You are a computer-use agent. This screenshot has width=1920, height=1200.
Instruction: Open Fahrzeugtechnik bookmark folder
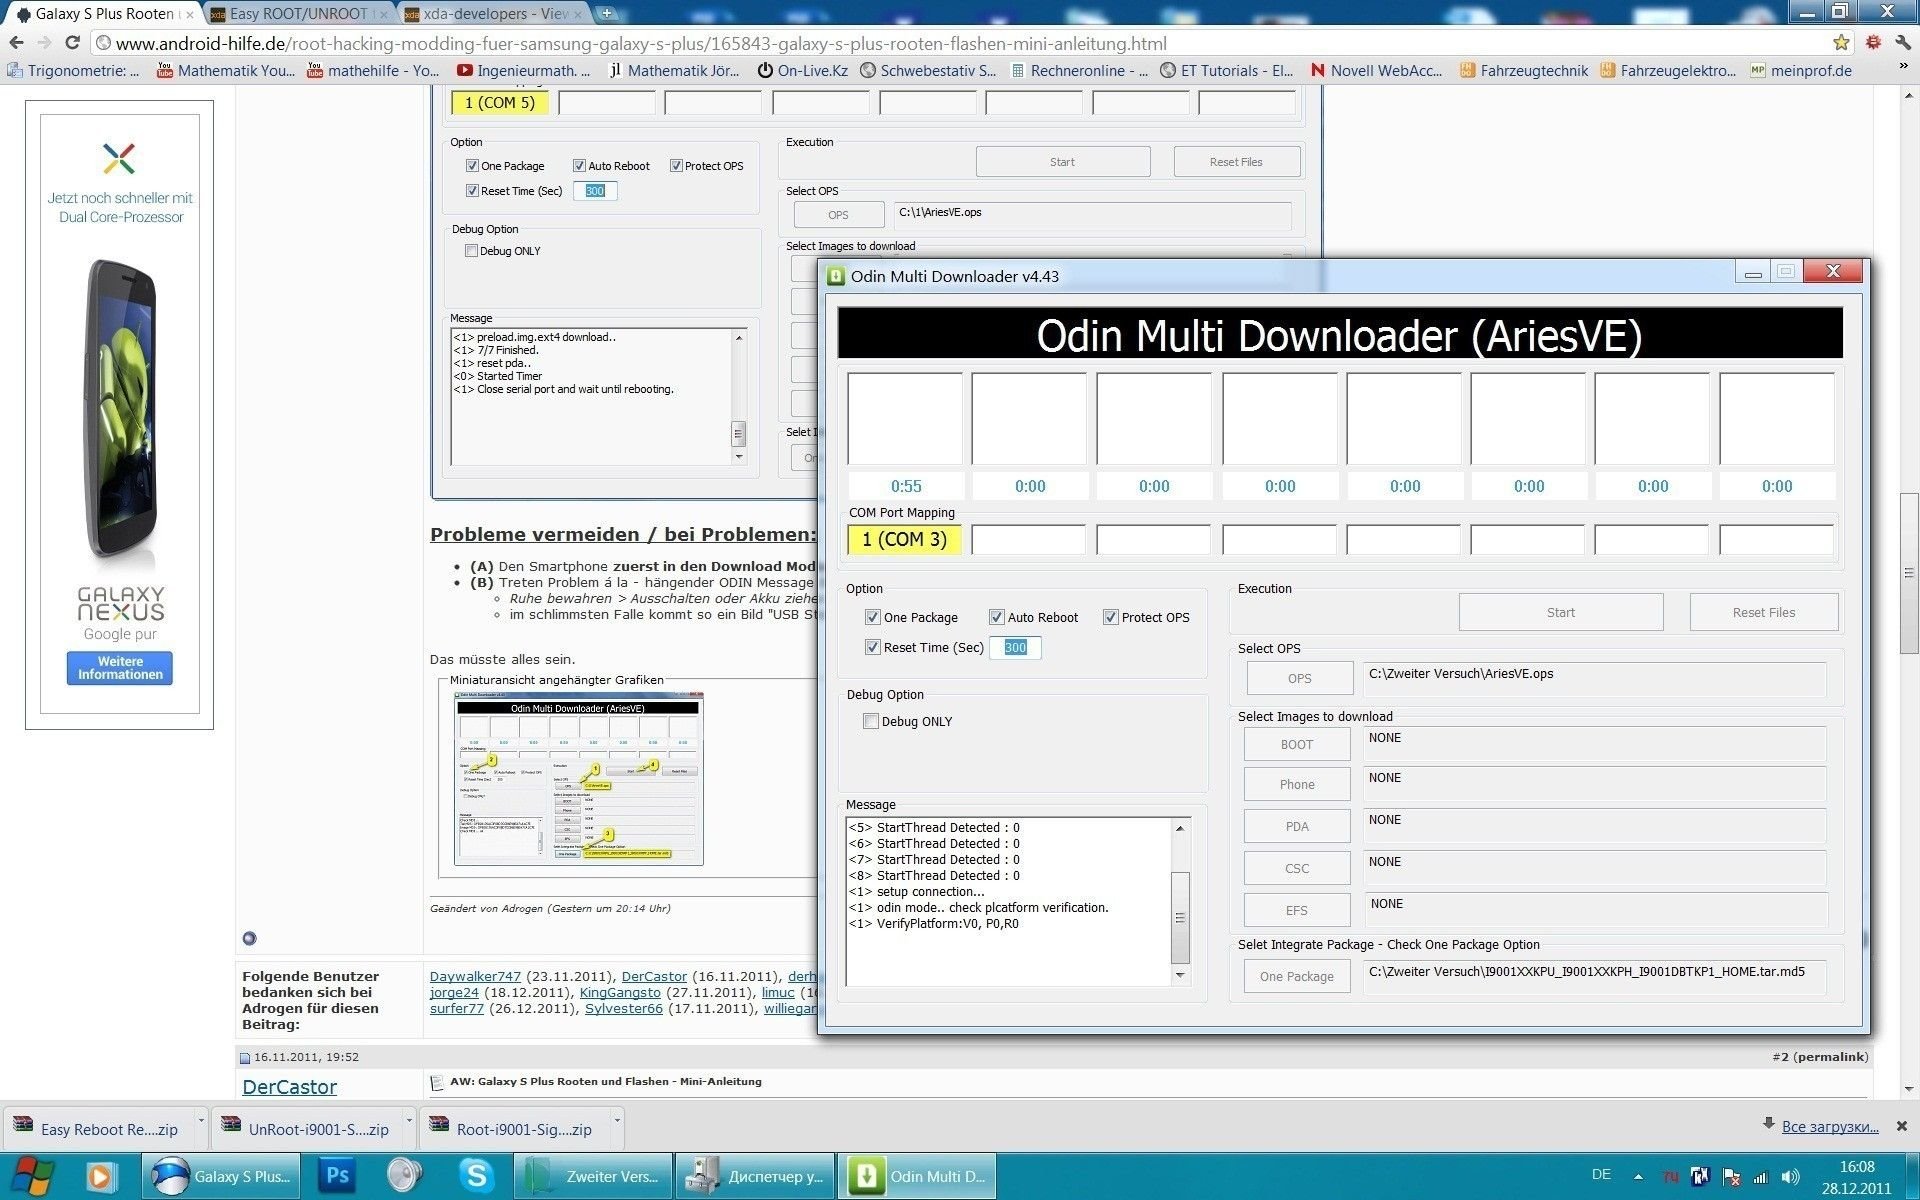point(1524,70)
